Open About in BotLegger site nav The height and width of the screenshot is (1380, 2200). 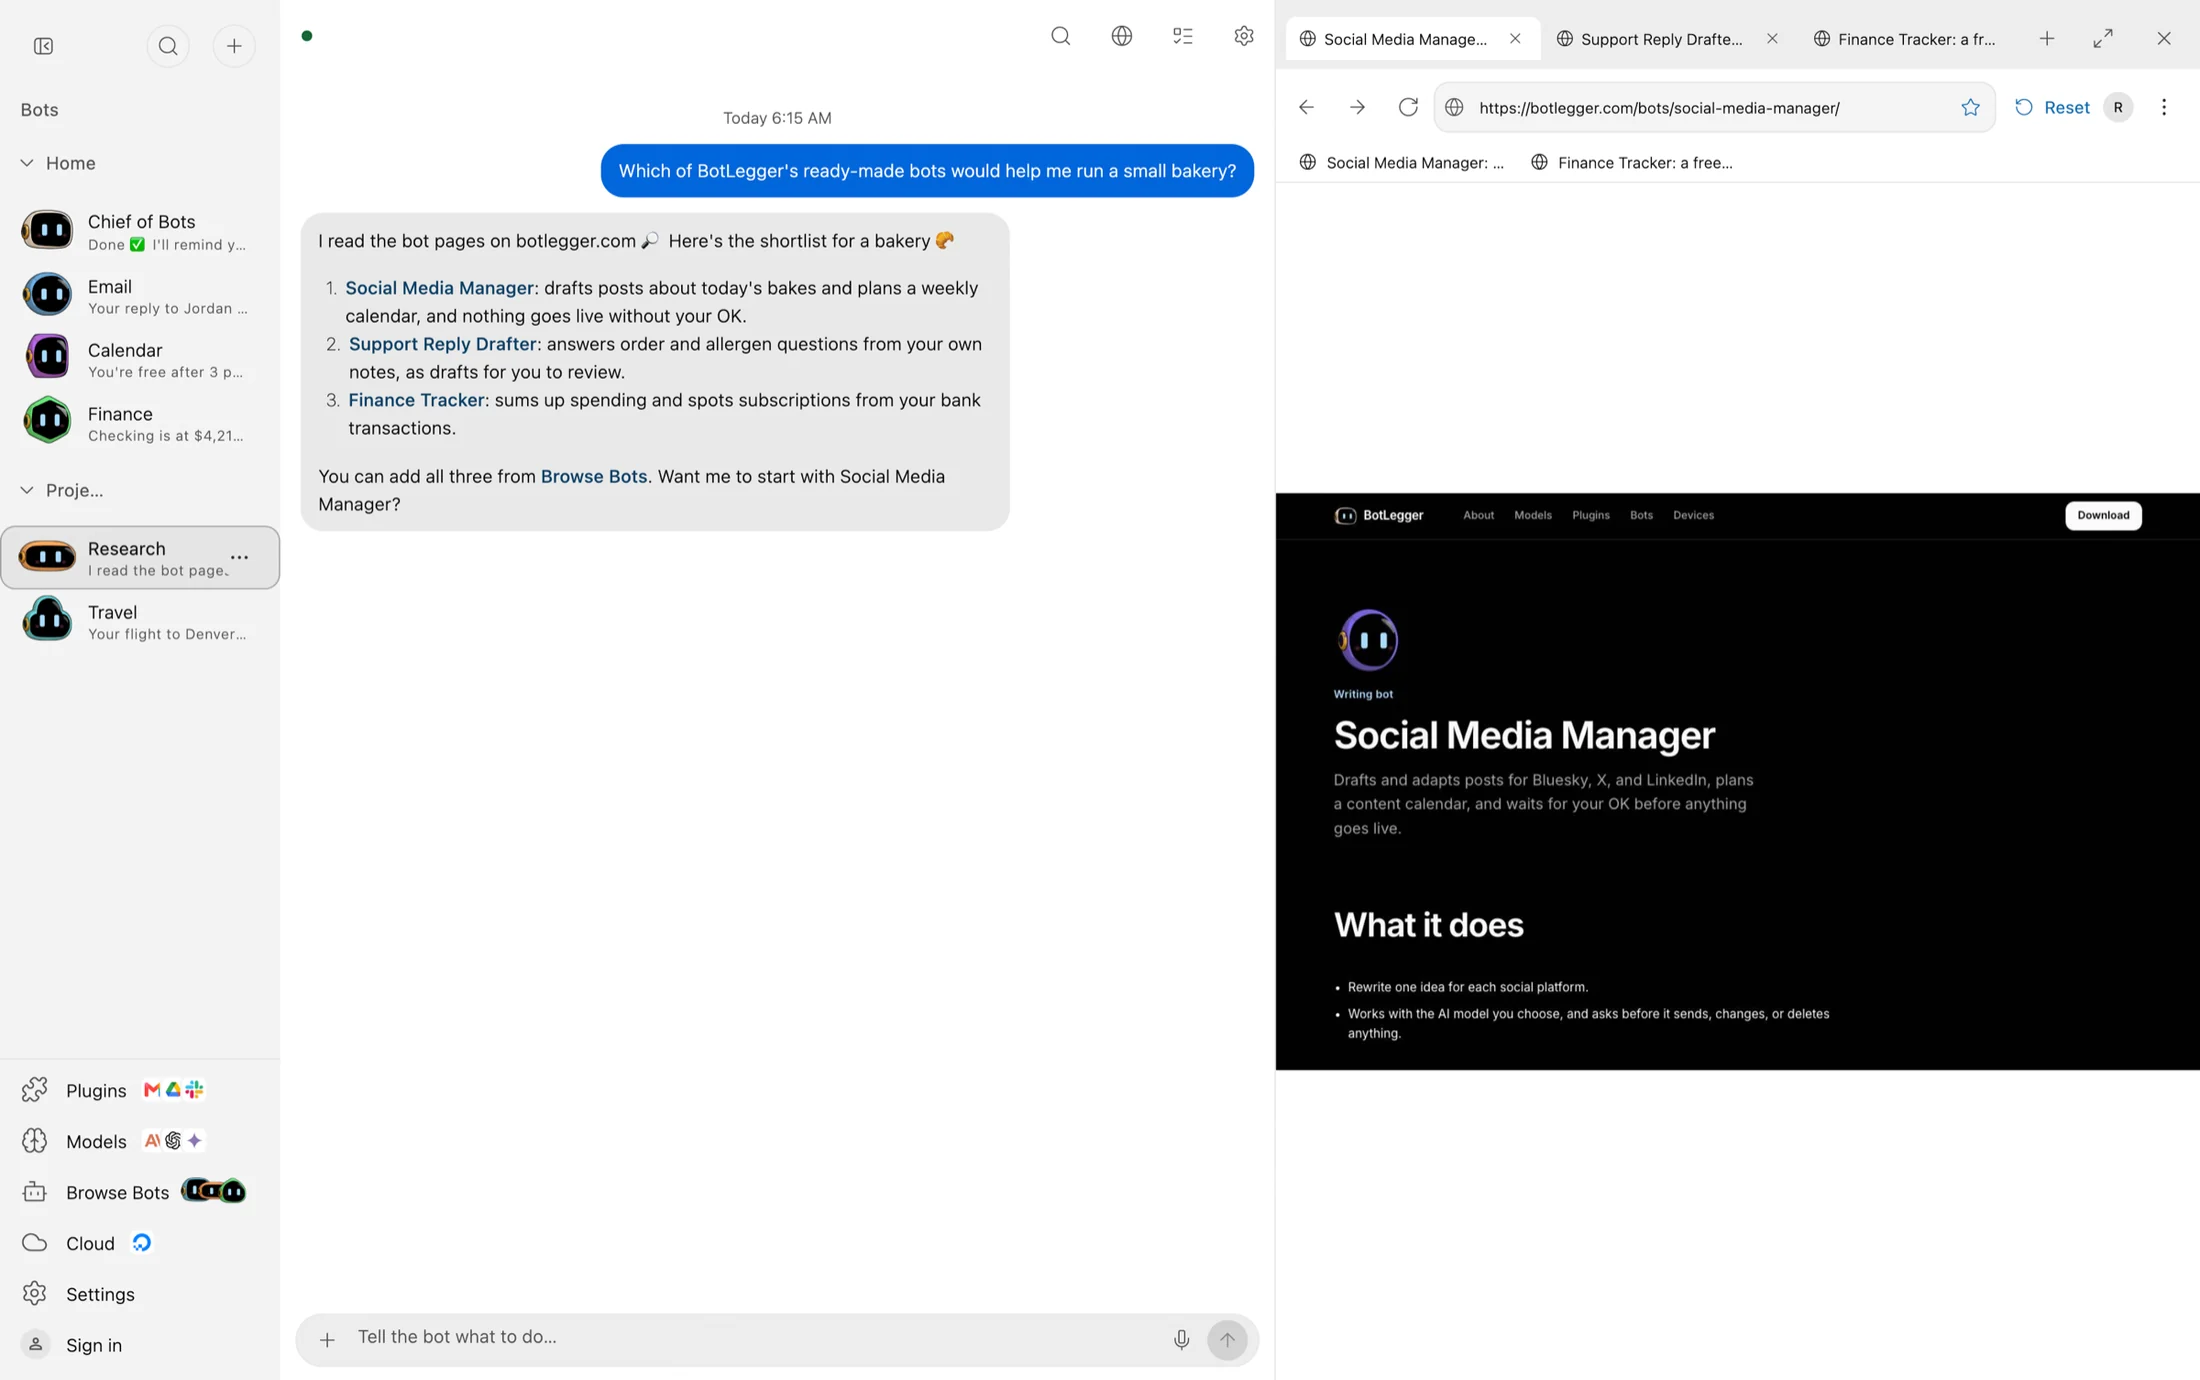1478,515
